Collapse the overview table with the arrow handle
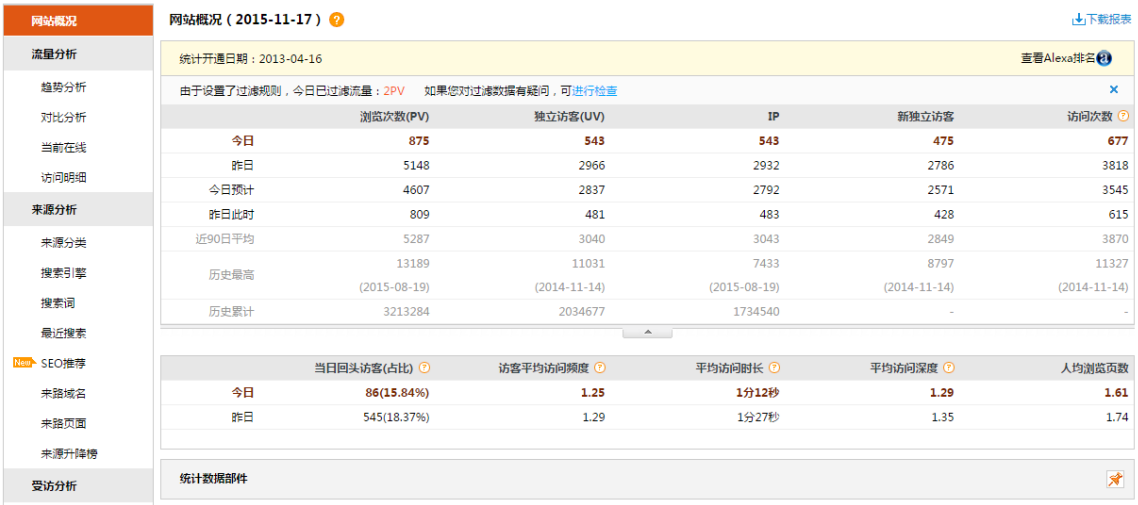The image size is (1138, 505). [647, 332]
